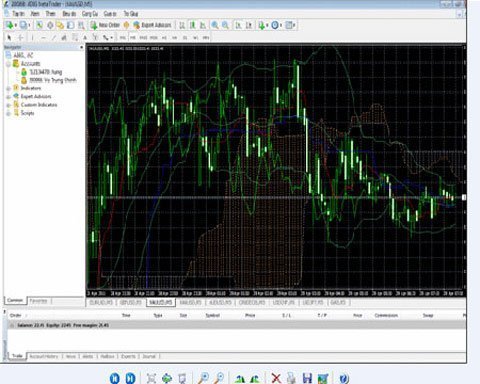Screen dimensions: 480x384
Task: Open the indicators list dropdown
Action: [x=262, y=25]
